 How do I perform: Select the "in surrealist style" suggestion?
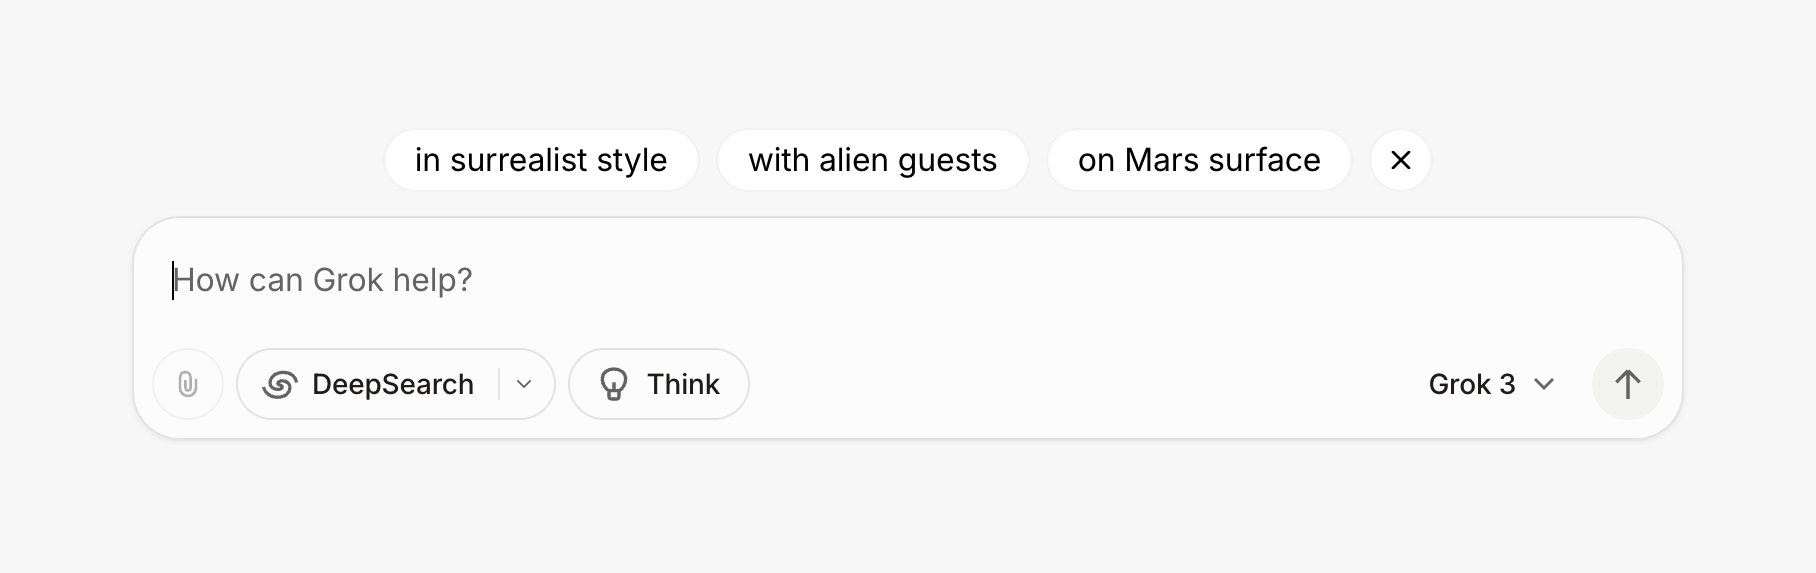pos(541,160)
